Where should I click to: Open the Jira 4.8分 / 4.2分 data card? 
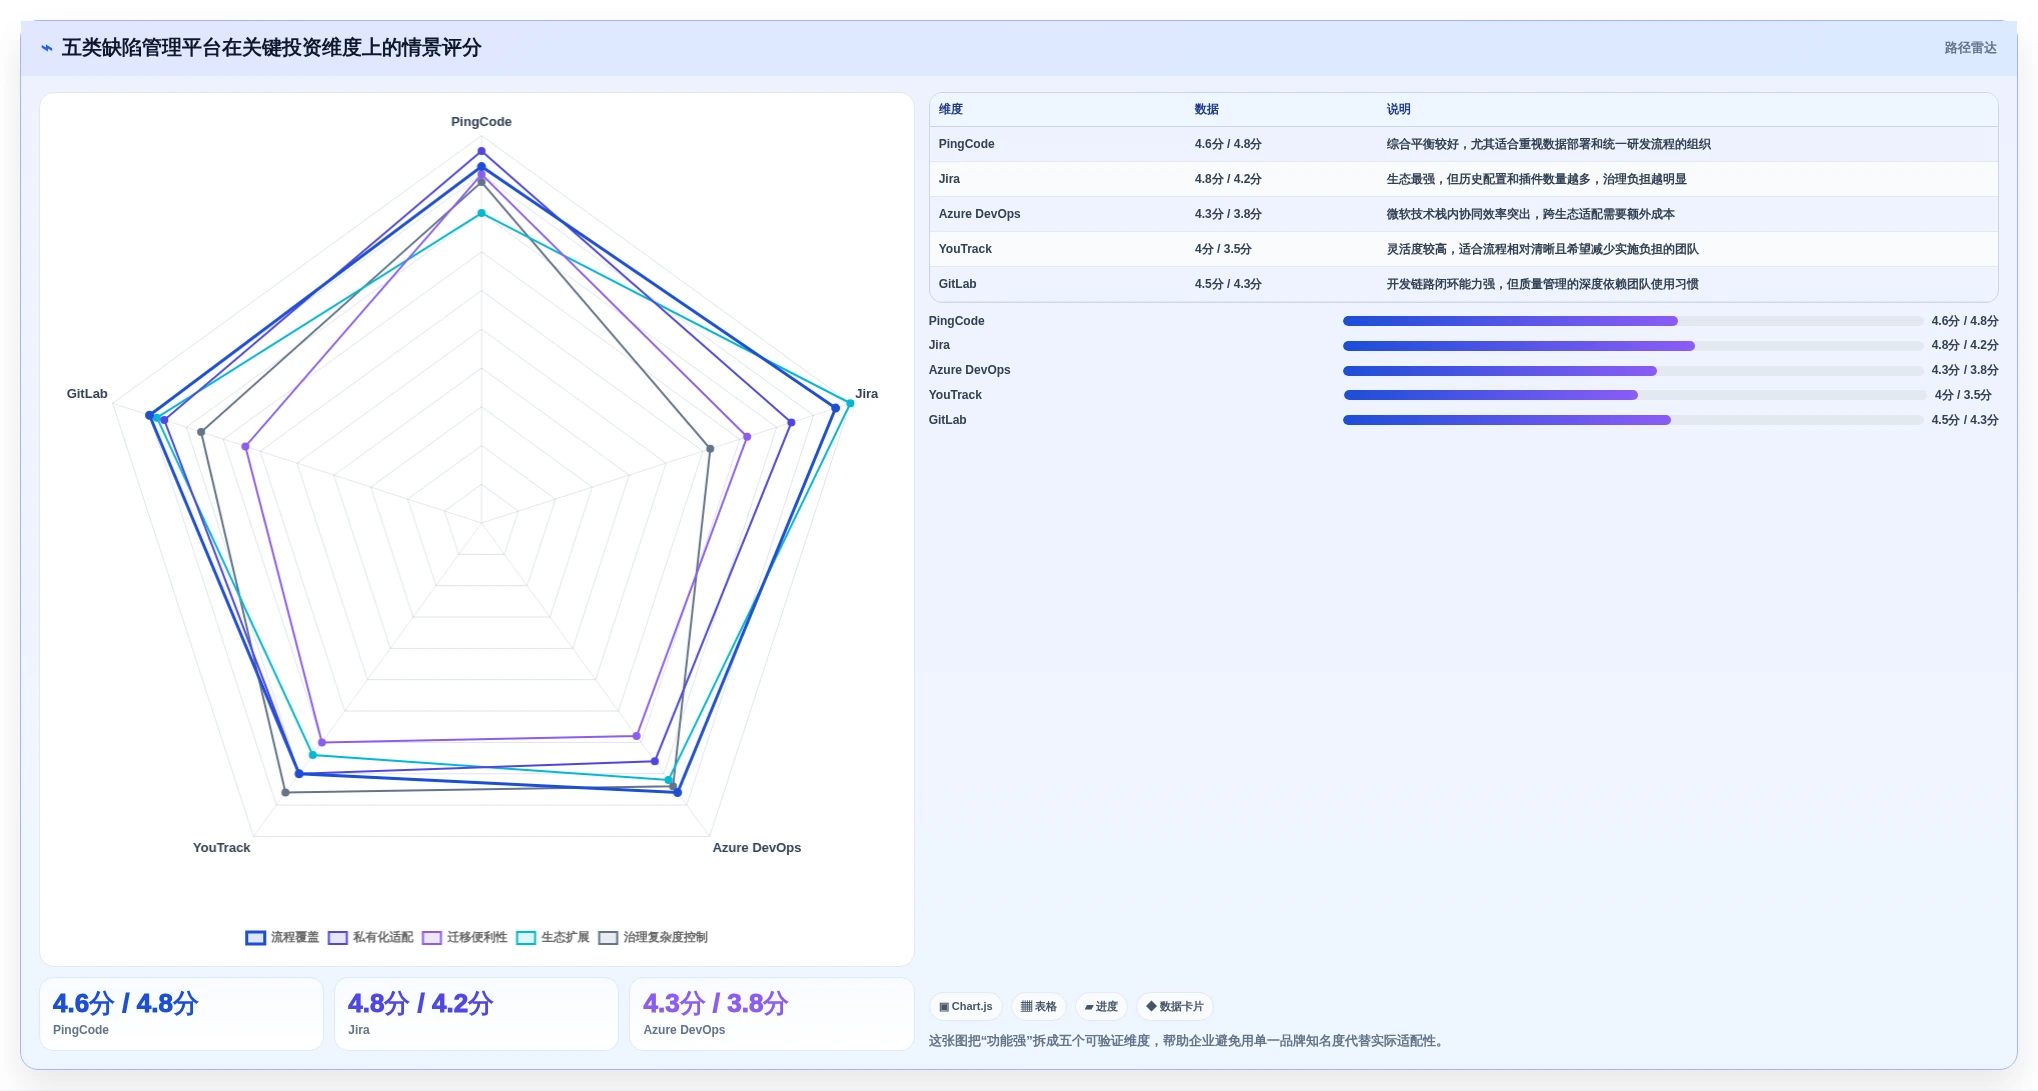[476, 1015]
